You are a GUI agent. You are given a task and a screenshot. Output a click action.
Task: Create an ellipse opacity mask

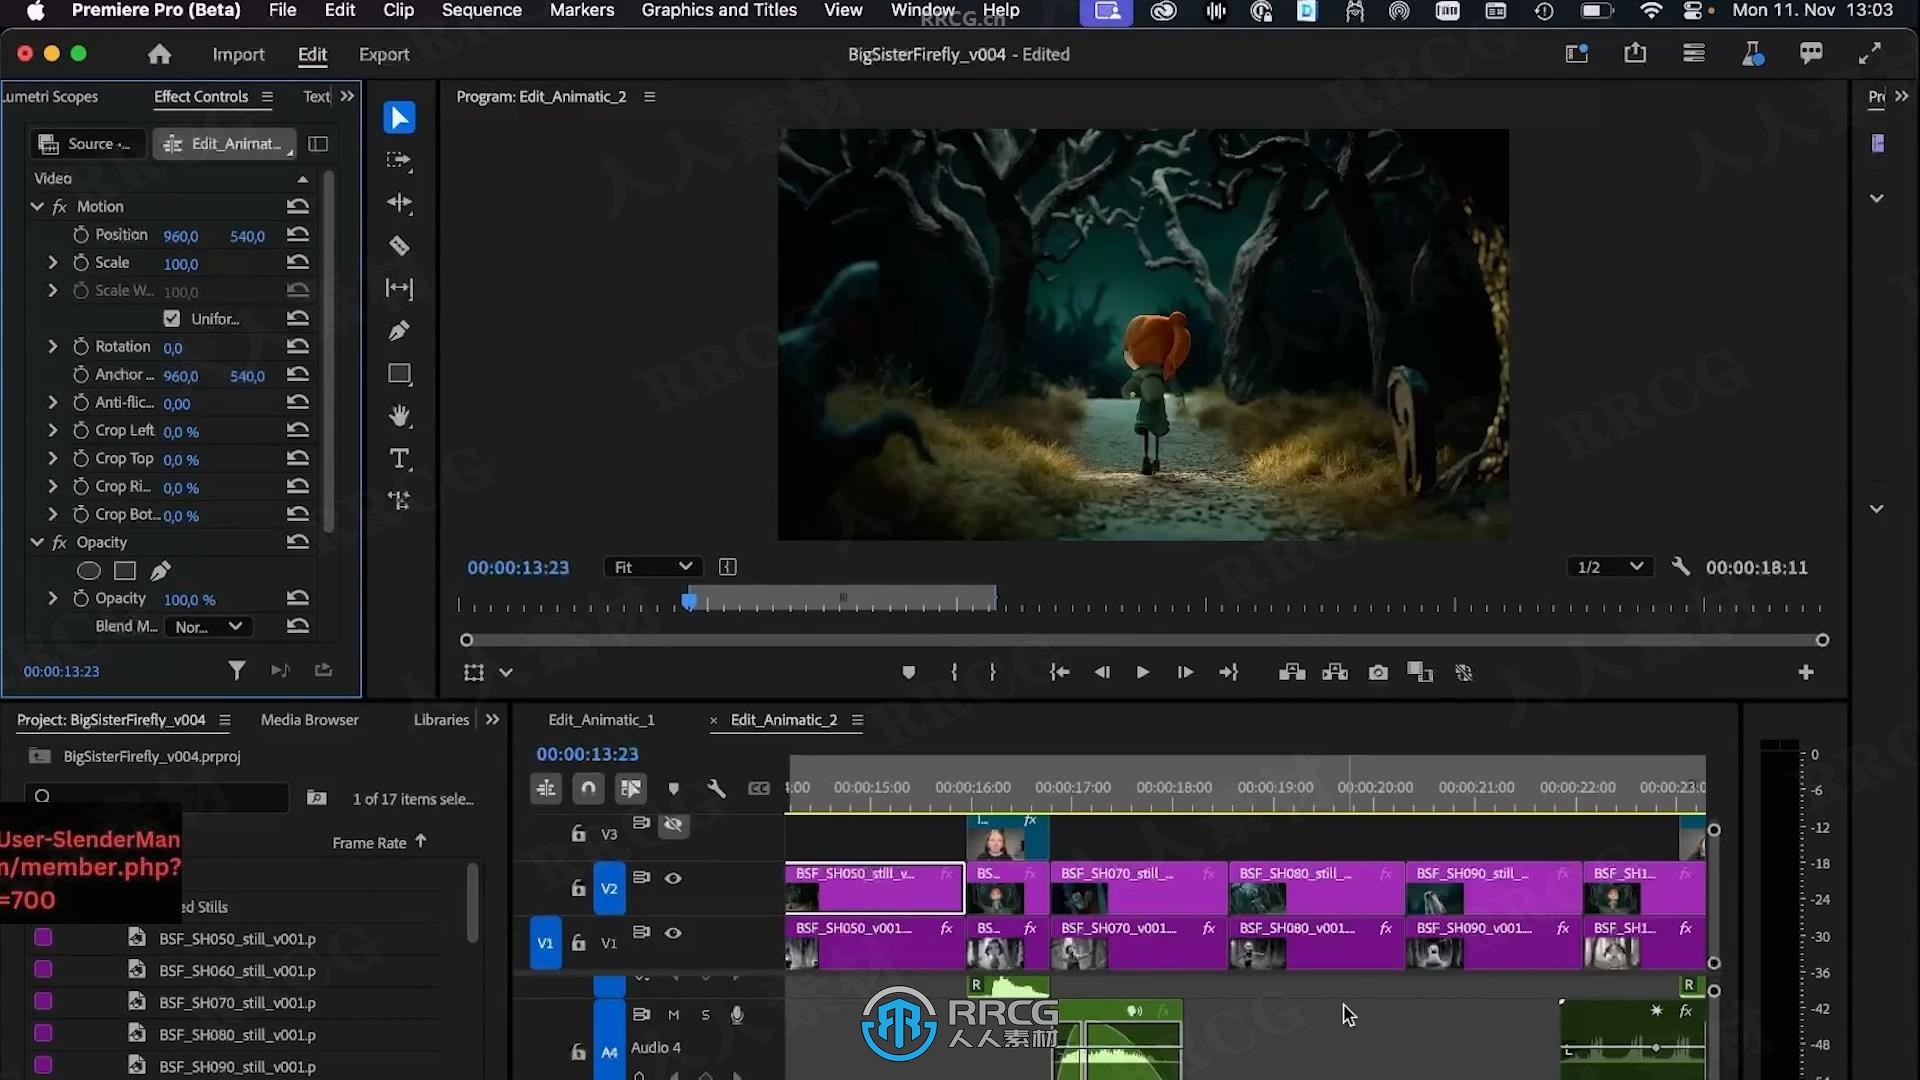(x=89, y=571)
